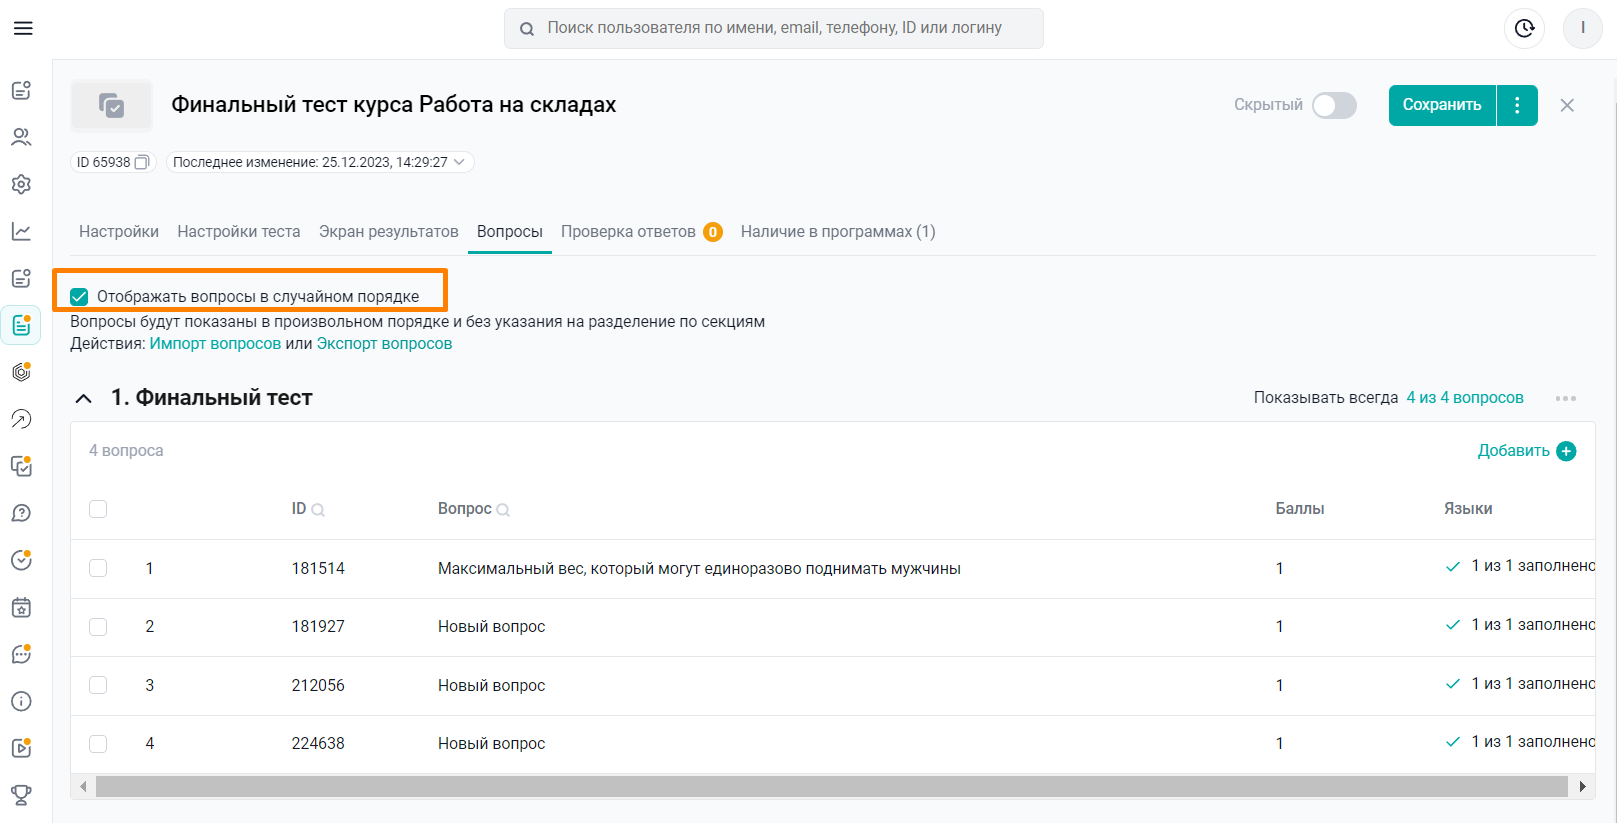Copy the test ID 65938
This screenshot has height=823, width=1617.
(142, 162)
